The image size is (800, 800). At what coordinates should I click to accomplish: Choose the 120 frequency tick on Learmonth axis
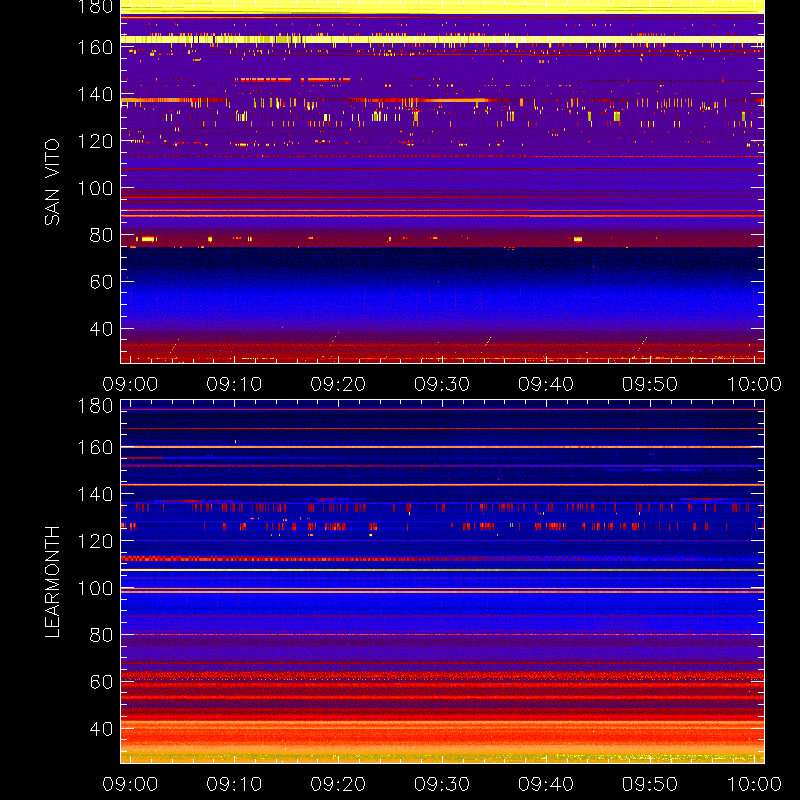coord(95,541)
